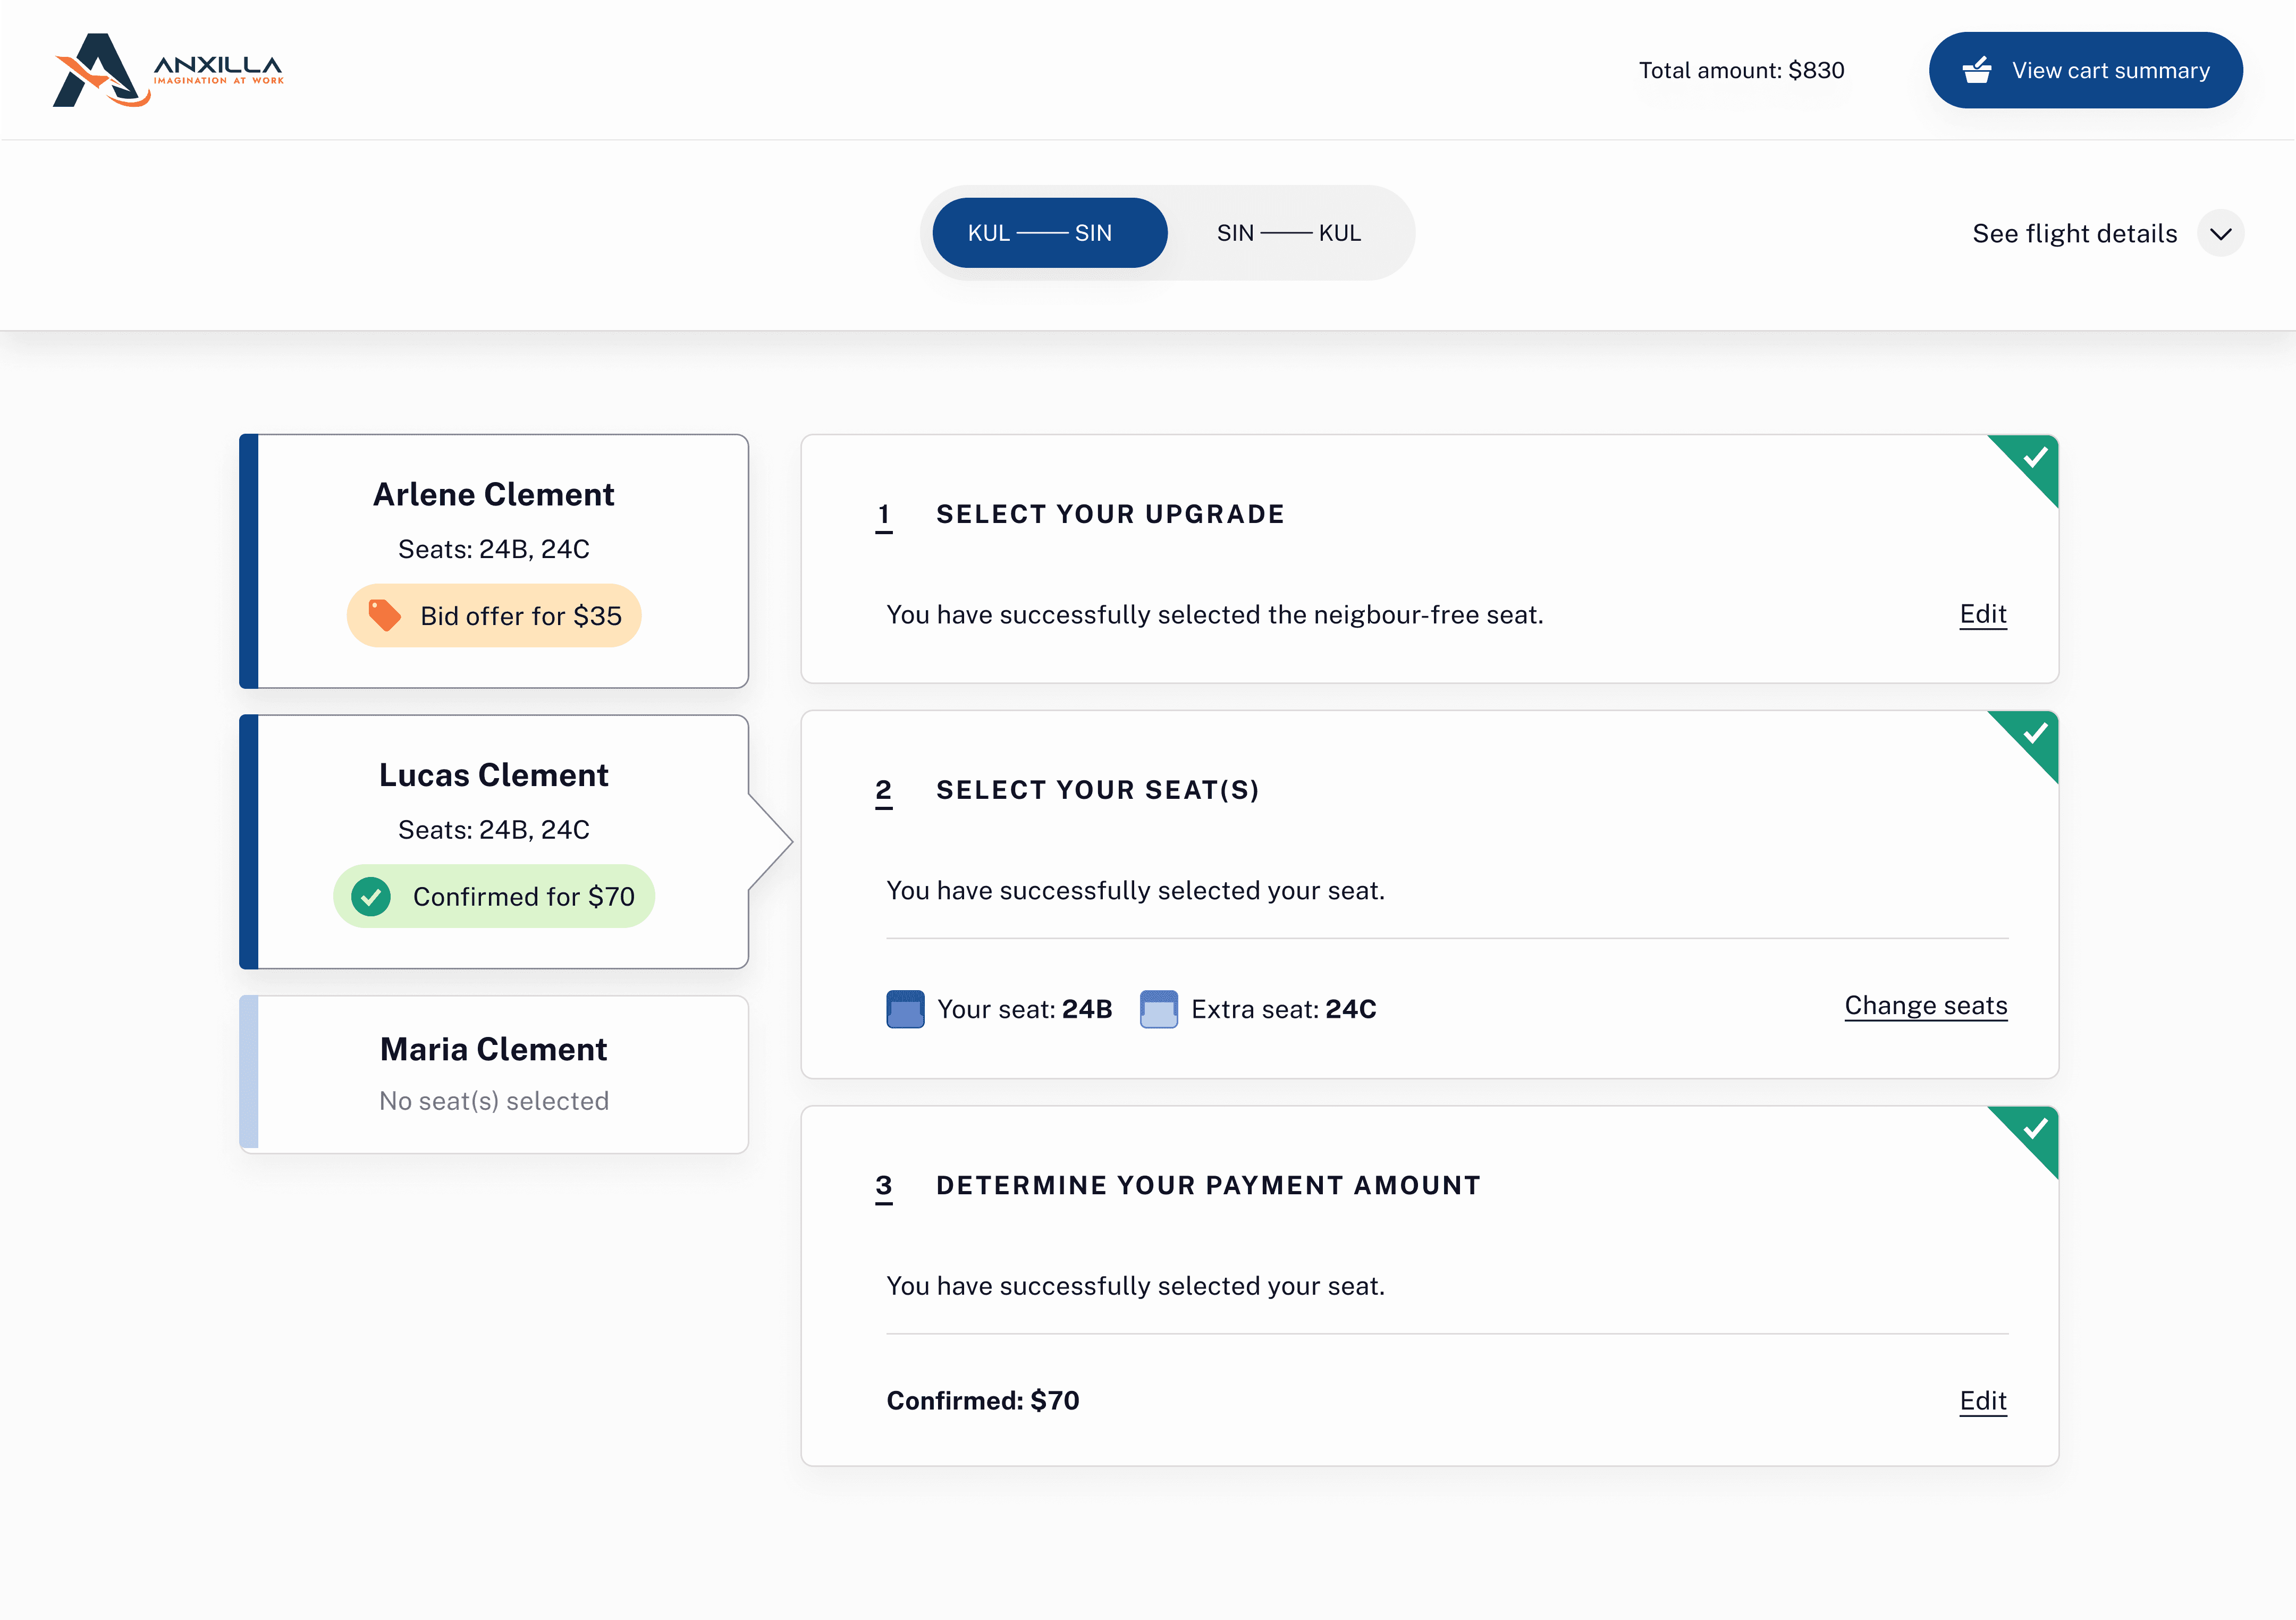
Task: Click the Anxilla logo
Action: click(168, 70)
